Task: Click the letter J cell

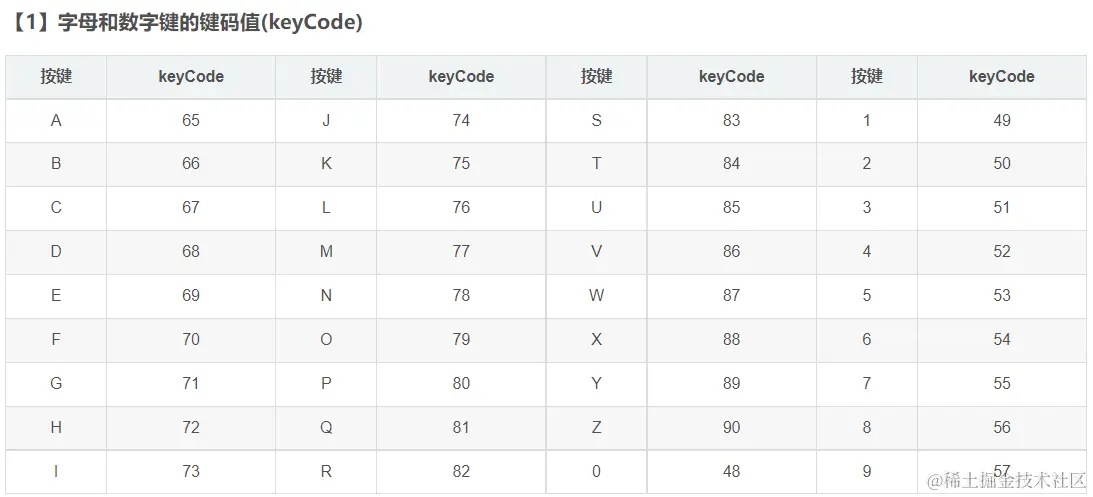Action: (x=326, y=120)
